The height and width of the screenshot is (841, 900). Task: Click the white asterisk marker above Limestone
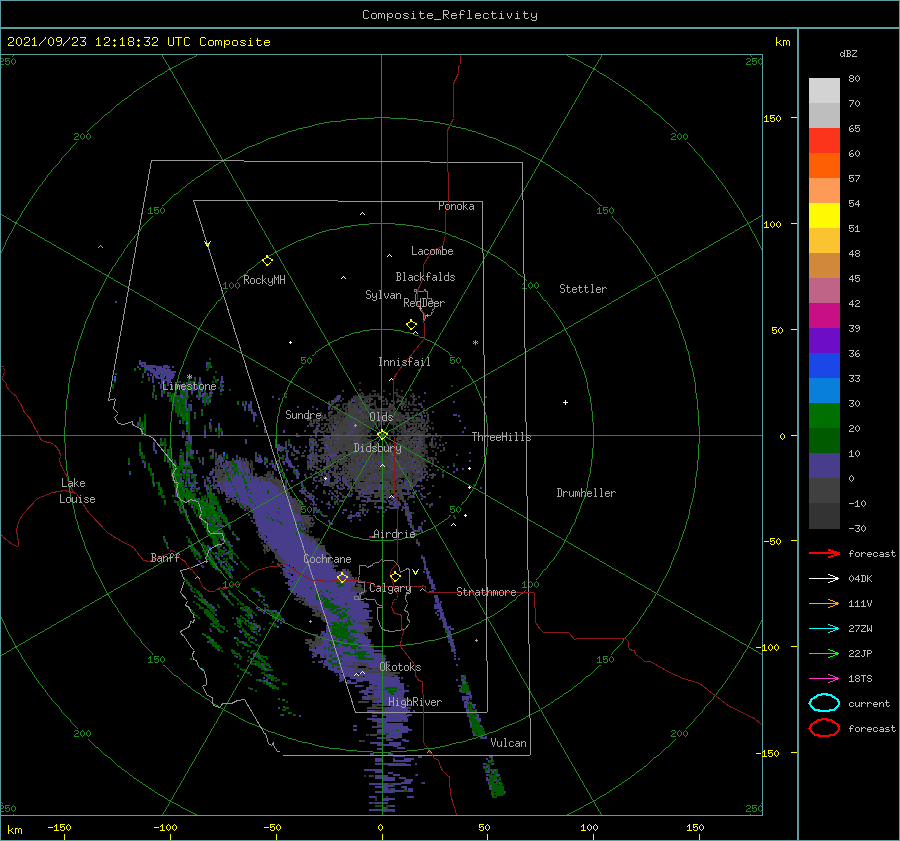189,377
